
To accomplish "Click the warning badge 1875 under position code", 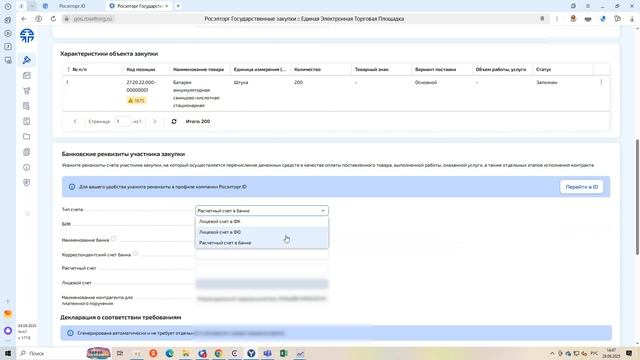I will [x=136, y=100].
